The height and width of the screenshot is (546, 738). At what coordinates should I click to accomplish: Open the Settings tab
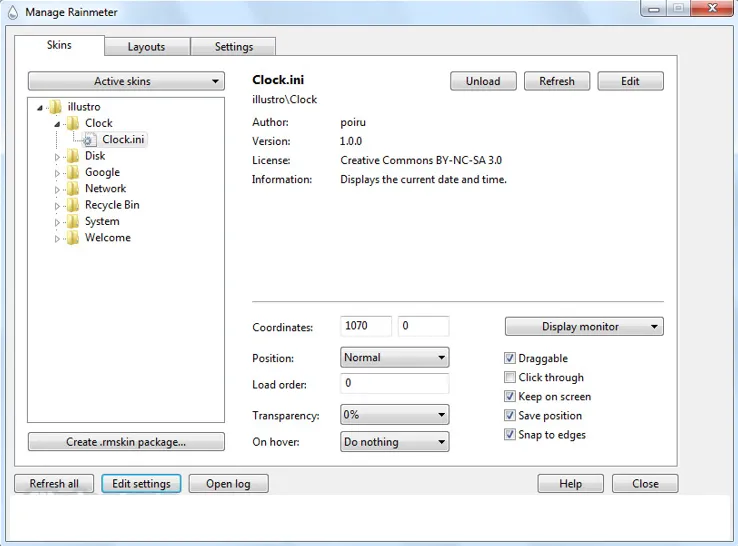click(x=233, y=47)
